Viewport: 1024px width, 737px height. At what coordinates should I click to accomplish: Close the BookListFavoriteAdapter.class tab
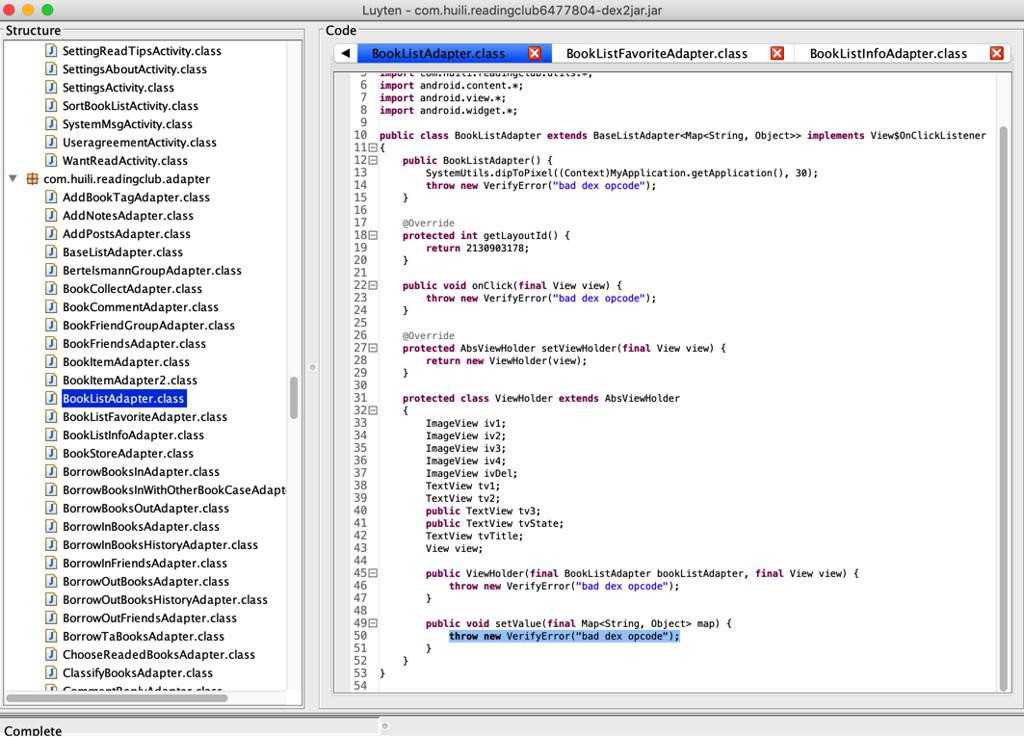click(x=777, y=53)
